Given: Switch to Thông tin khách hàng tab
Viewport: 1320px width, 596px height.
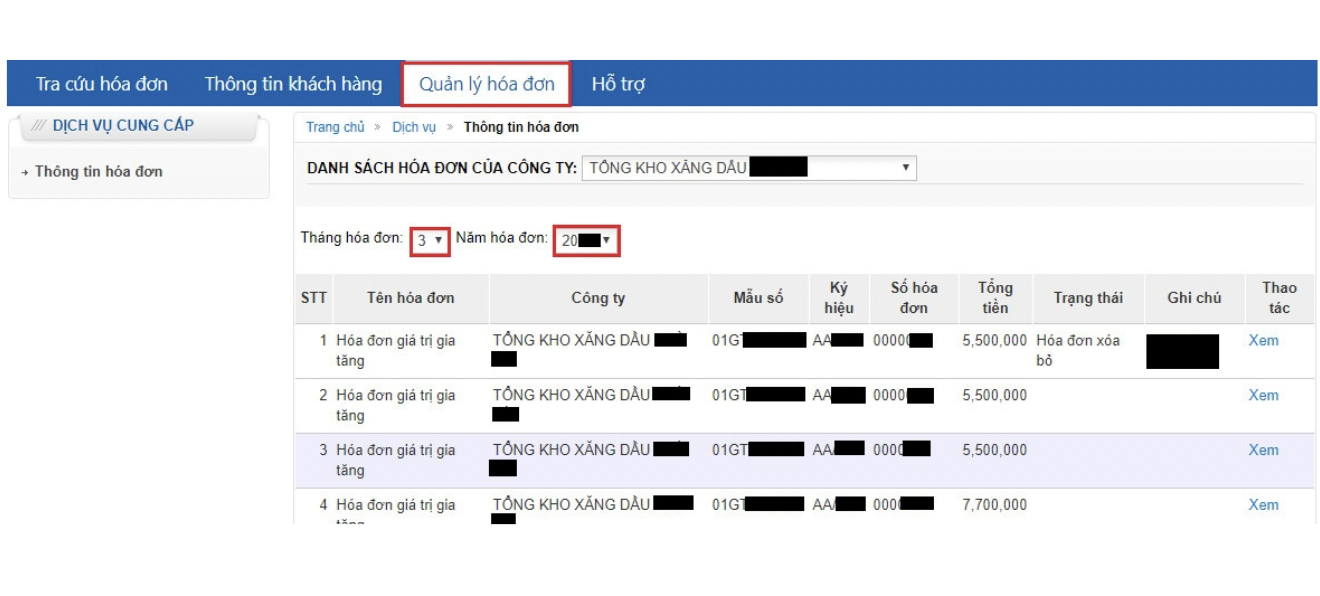Looking at the screenshot, I should tap(293, 84).
